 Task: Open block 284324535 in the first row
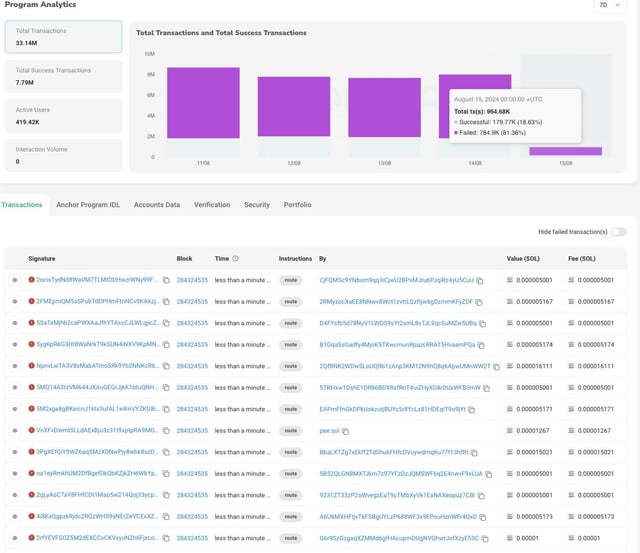(192, 280)
